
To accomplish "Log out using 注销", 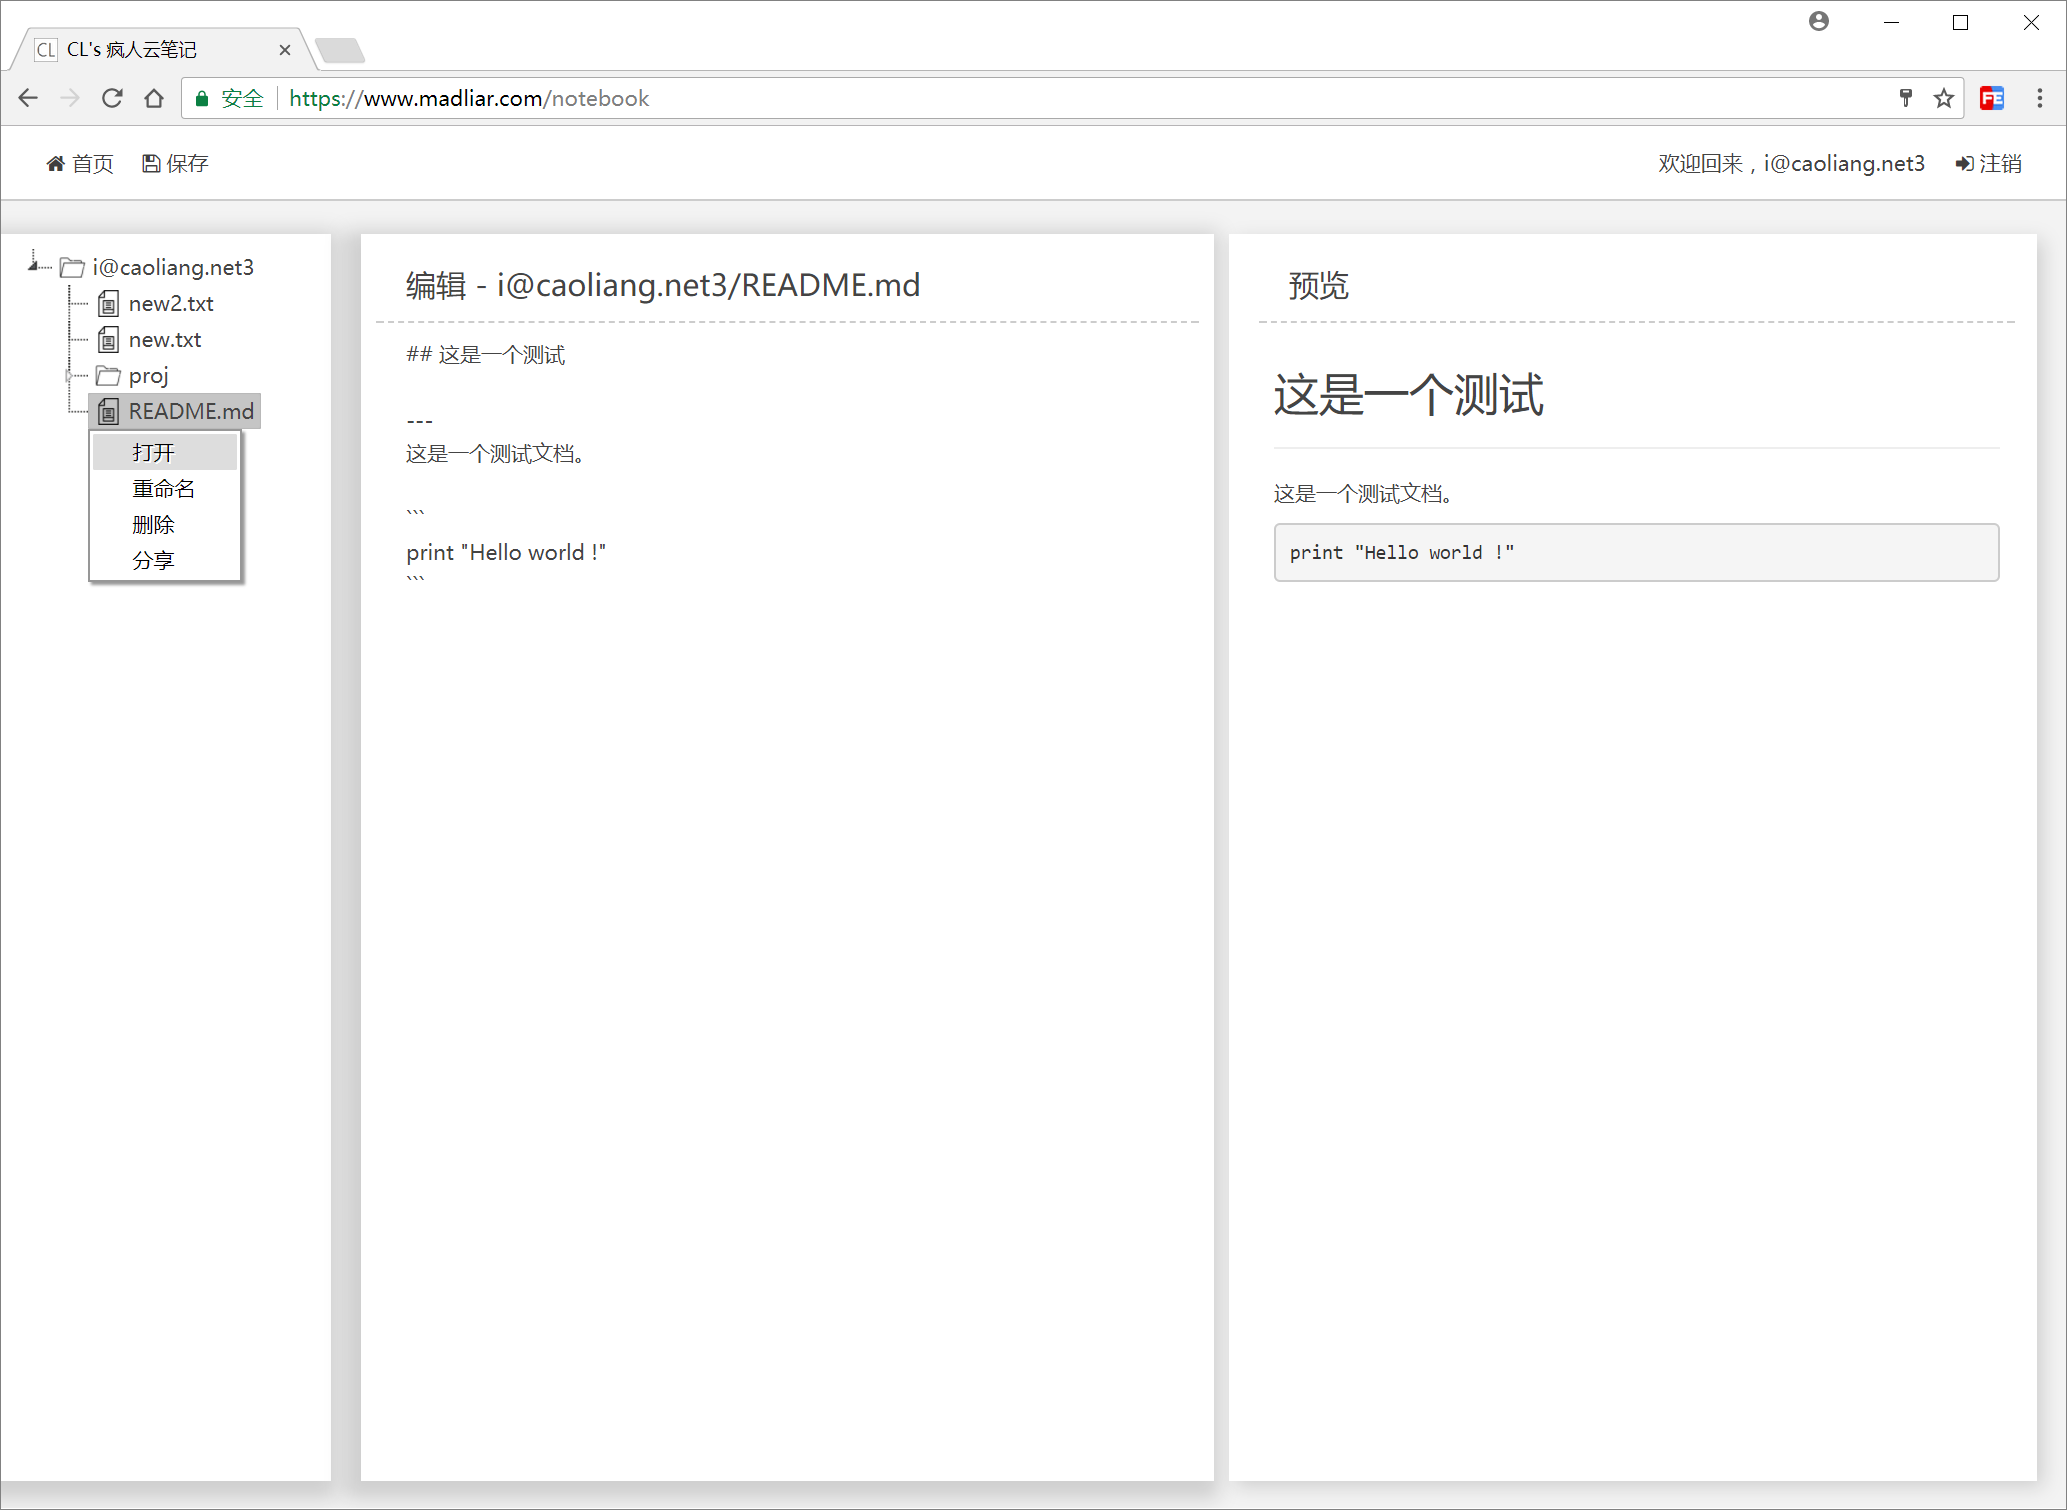I will pos(1989,164).
